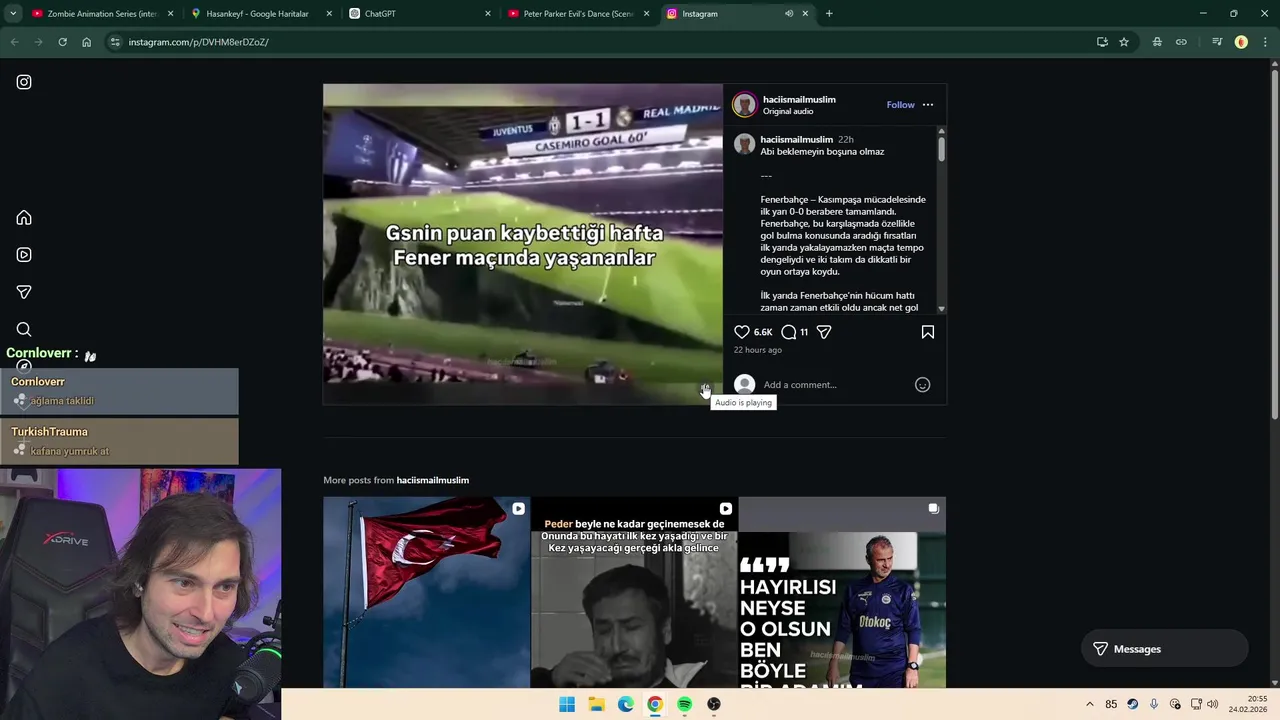This screenshot has height=720, width=1280.
Task: Open Microsoft Edge from taskbar
Action: [626, 704]
